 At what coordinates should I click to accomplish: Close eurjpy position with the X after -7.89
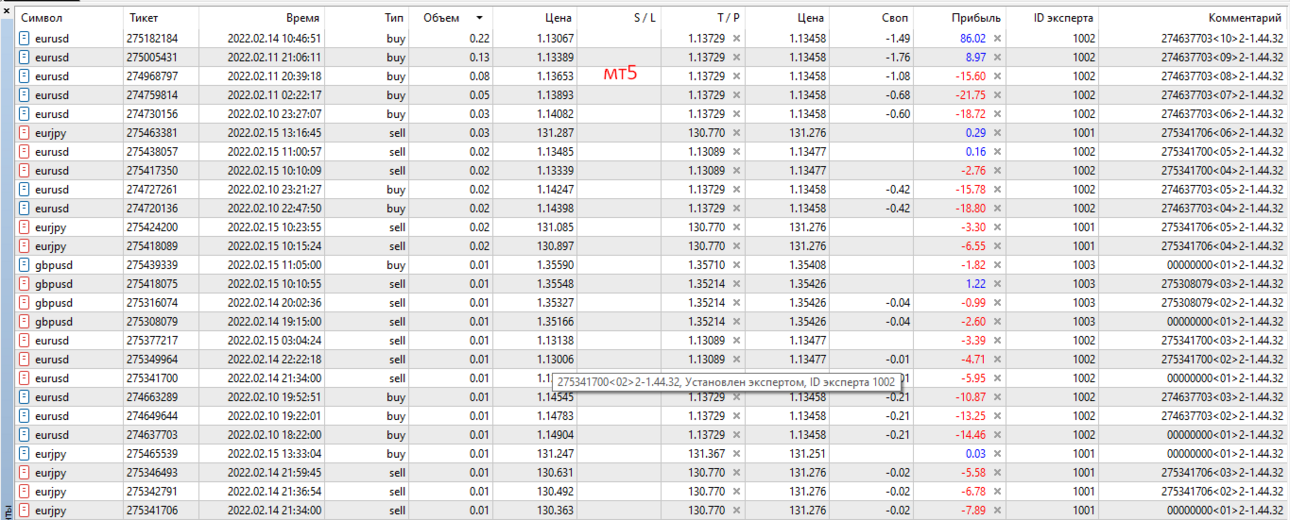(x=997, y=511)
